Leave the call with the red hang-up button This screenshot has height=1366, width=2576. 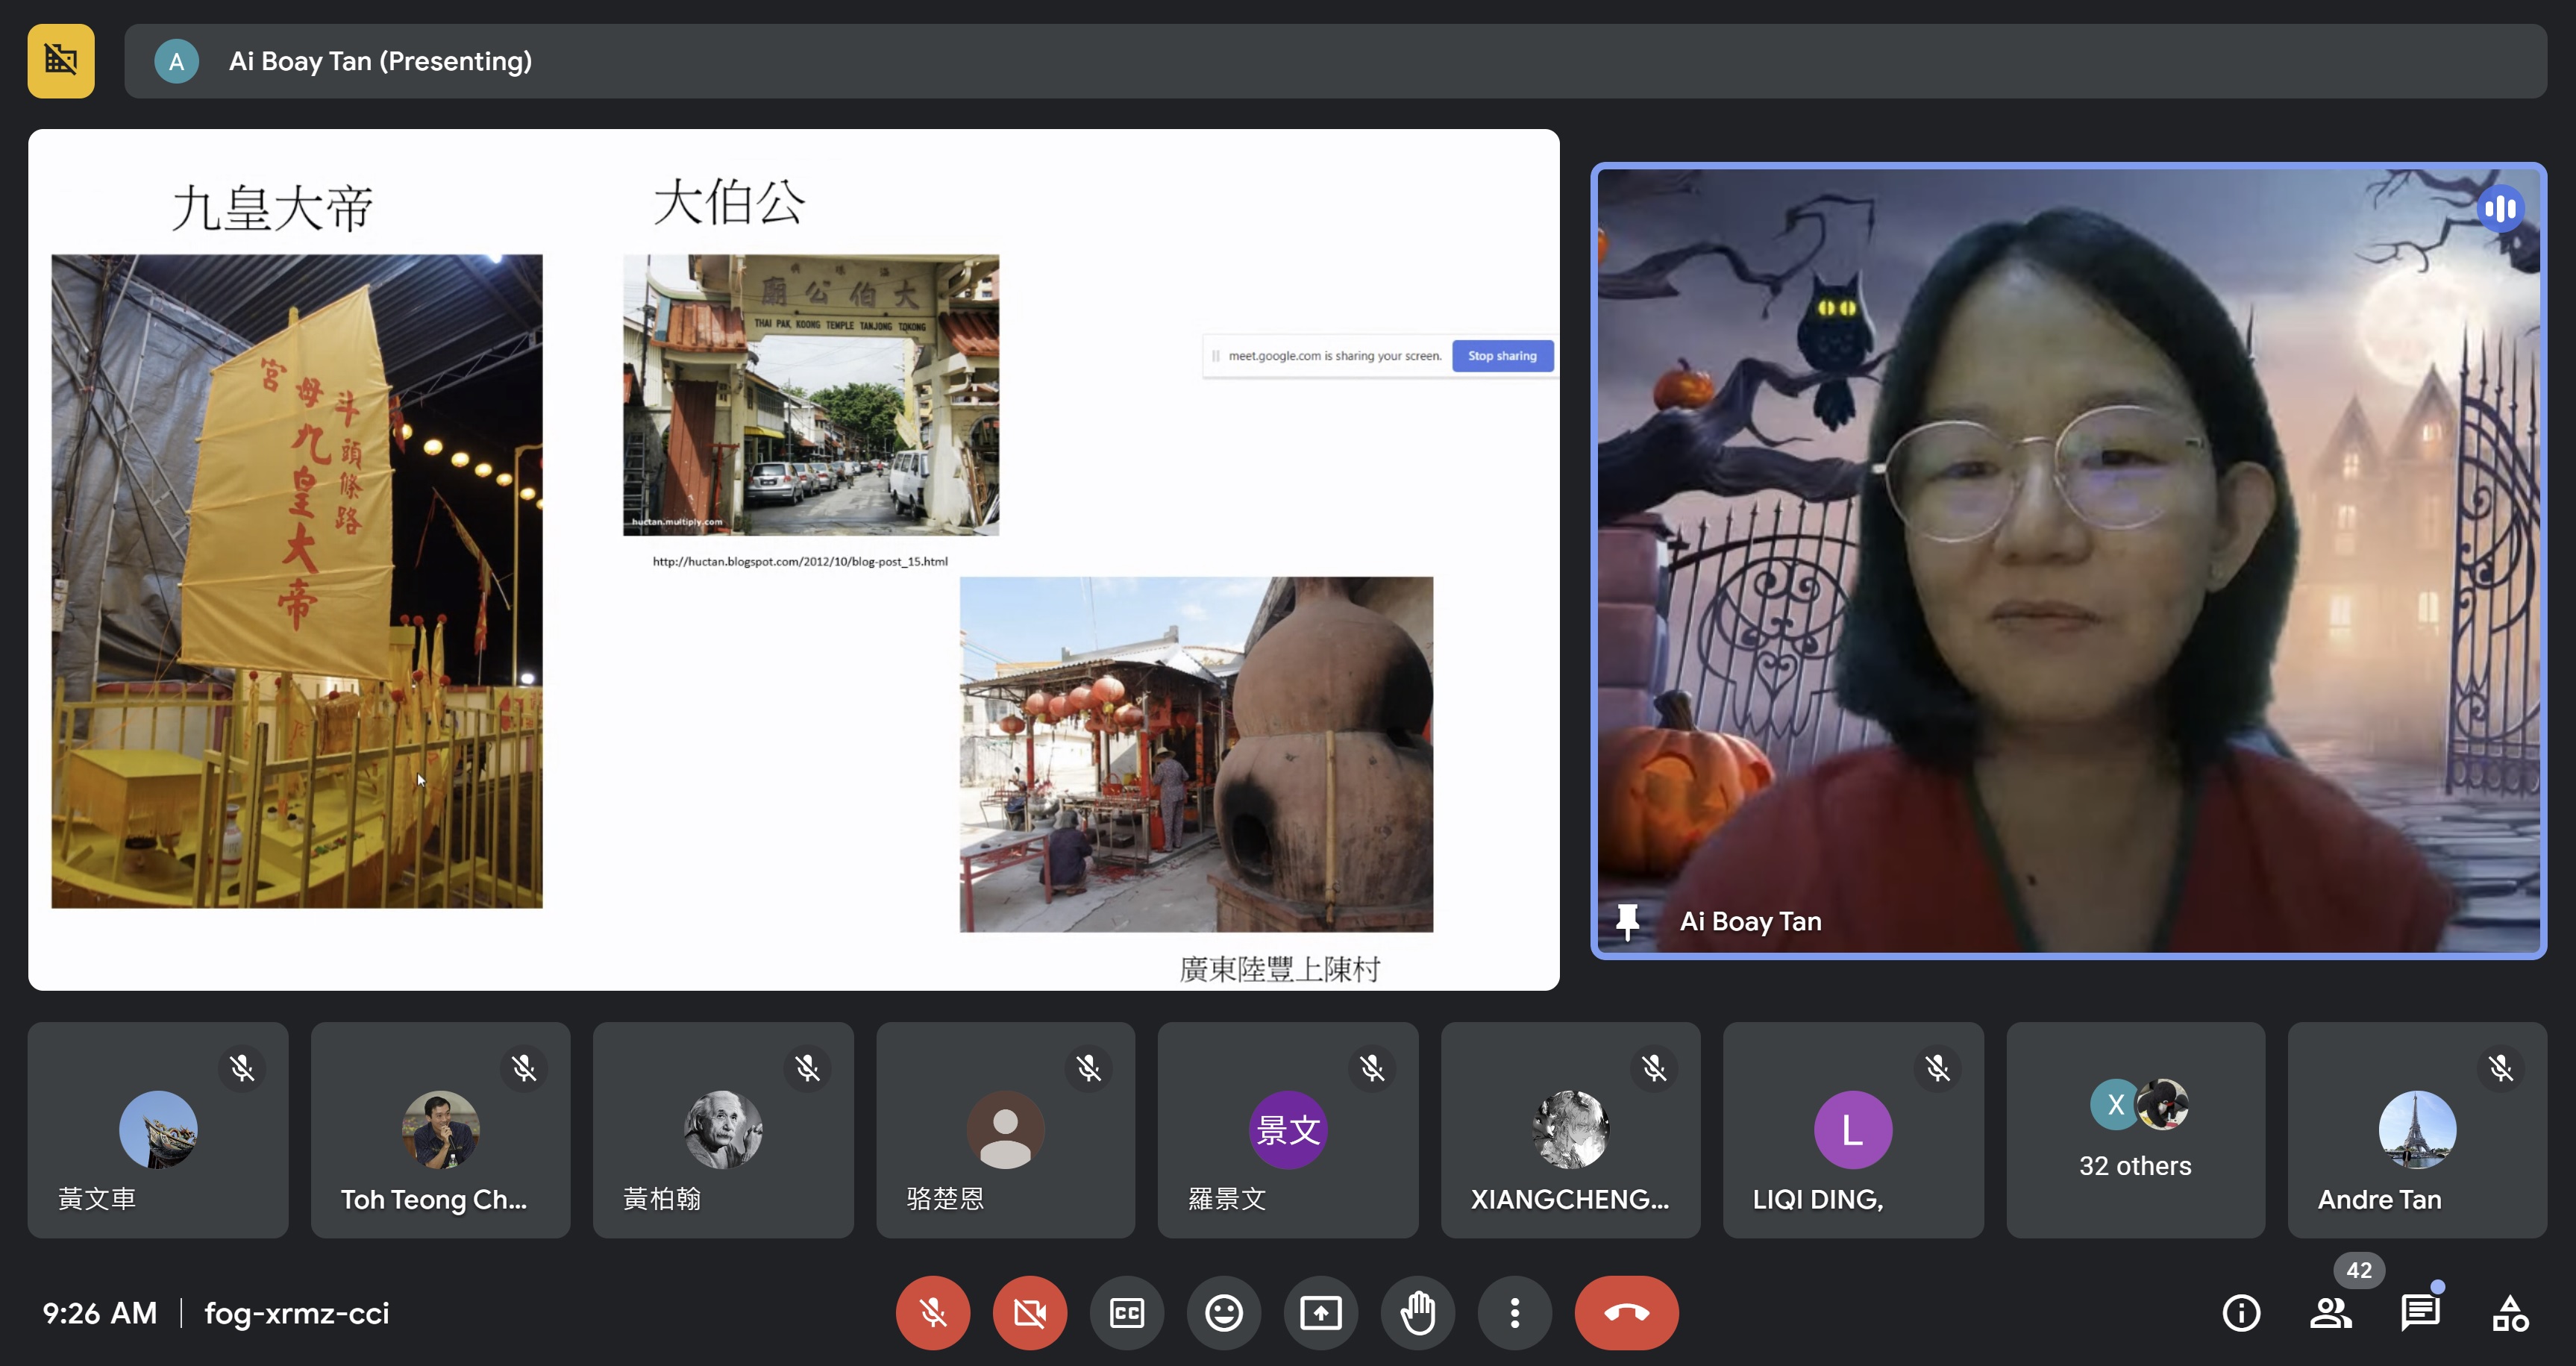1626,1313
